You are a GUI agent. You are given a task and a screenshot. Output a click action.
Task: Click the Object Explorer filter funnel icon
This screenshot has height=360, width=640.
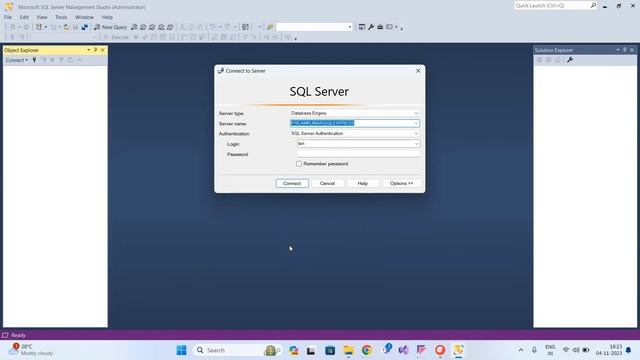pos(61,60)
